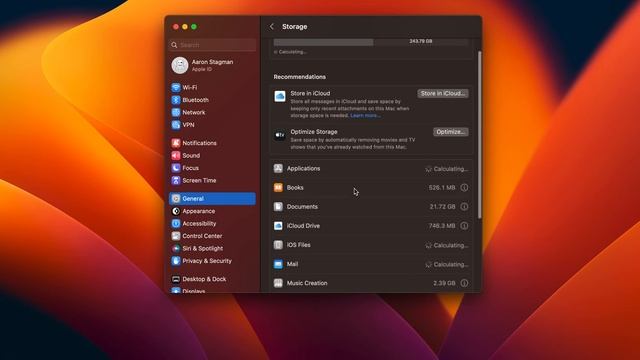Image resolution: width=640 pixels, height=360 pixels.
Task: Select Accessibility label in sidebar
Action: click(x=199, y=224)
